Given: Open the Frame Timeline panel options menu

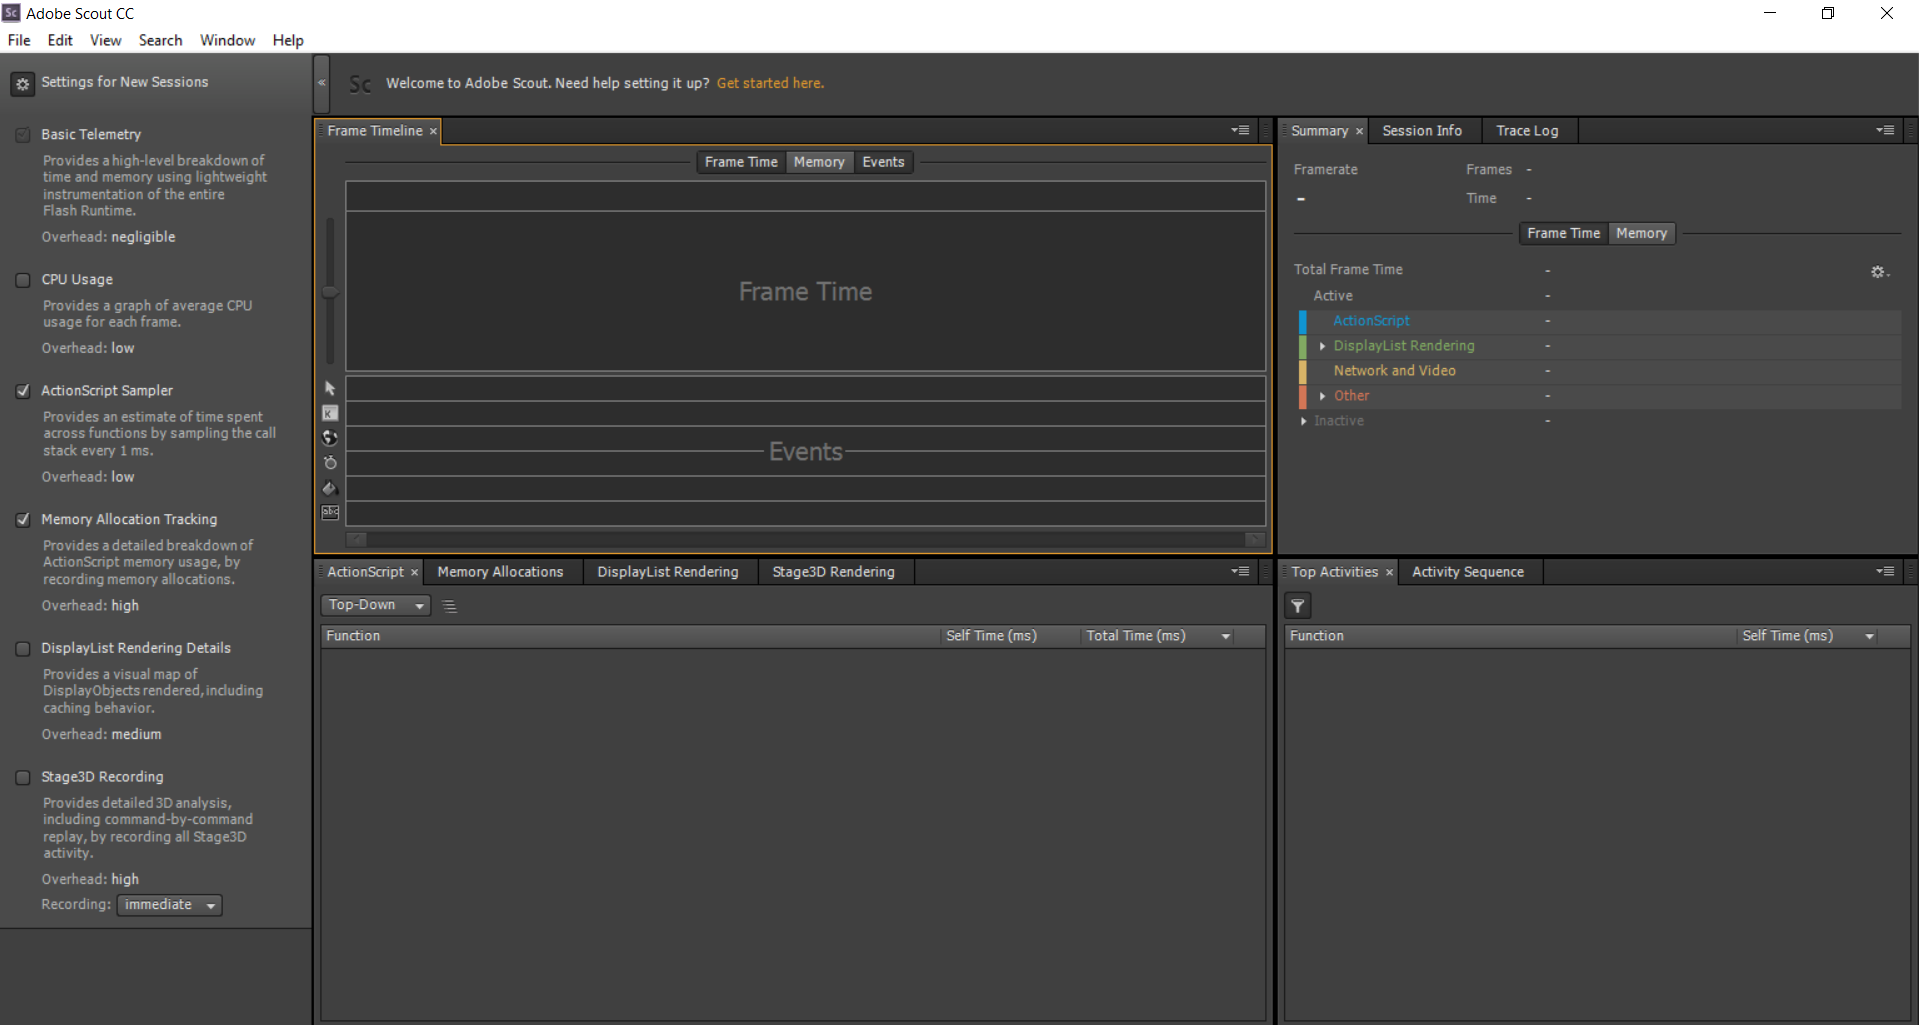Looking at the screenshot, I should 1240,130.
